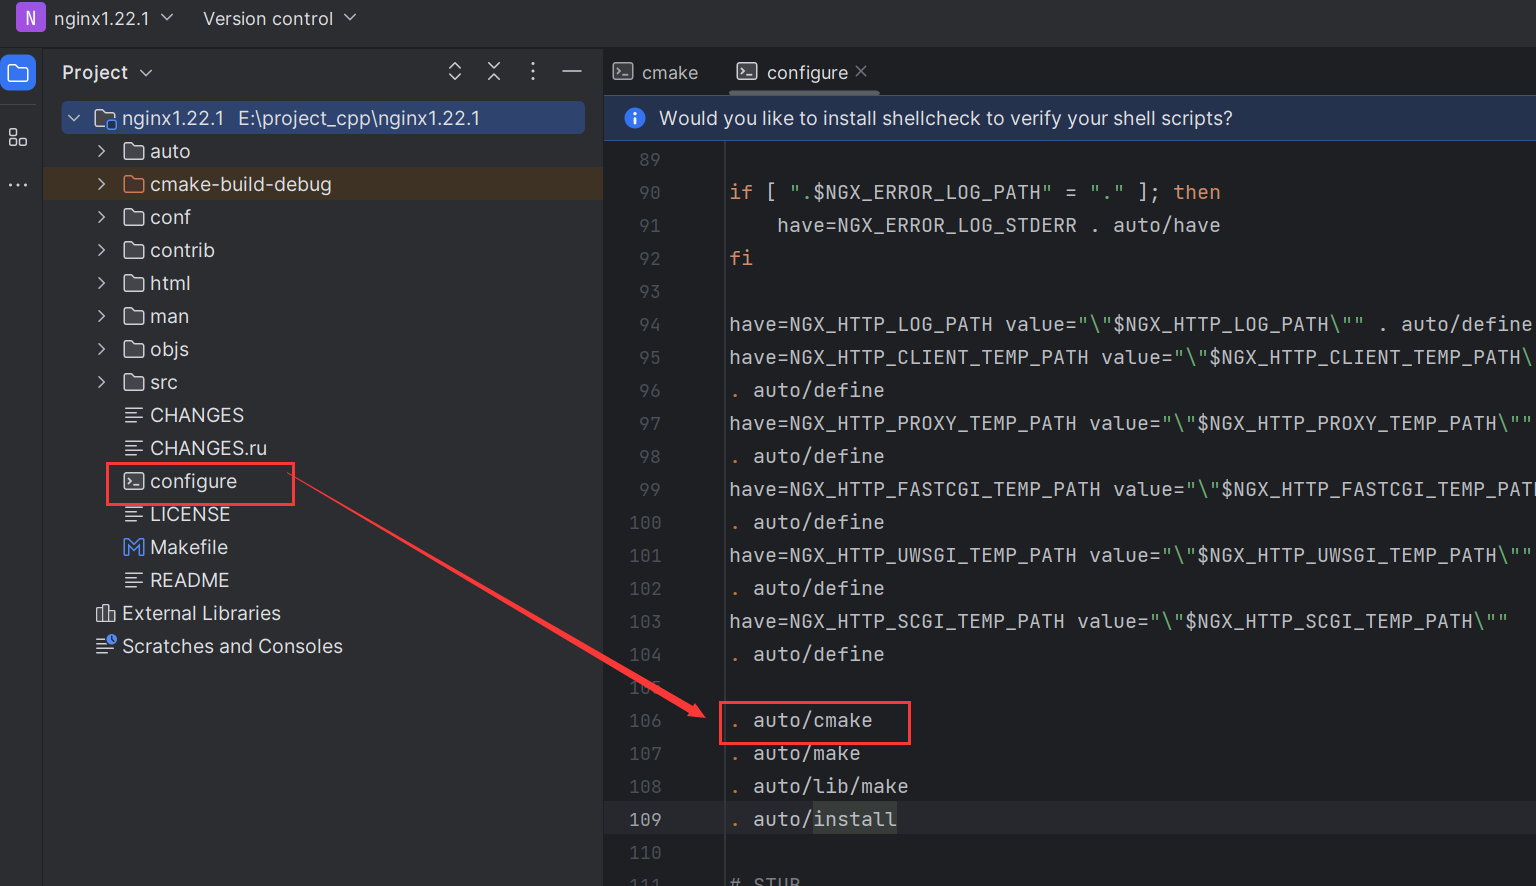Expand the cmake-build-debug folder
Viewport: 1536px width, 886px height.
click(101, 184)
